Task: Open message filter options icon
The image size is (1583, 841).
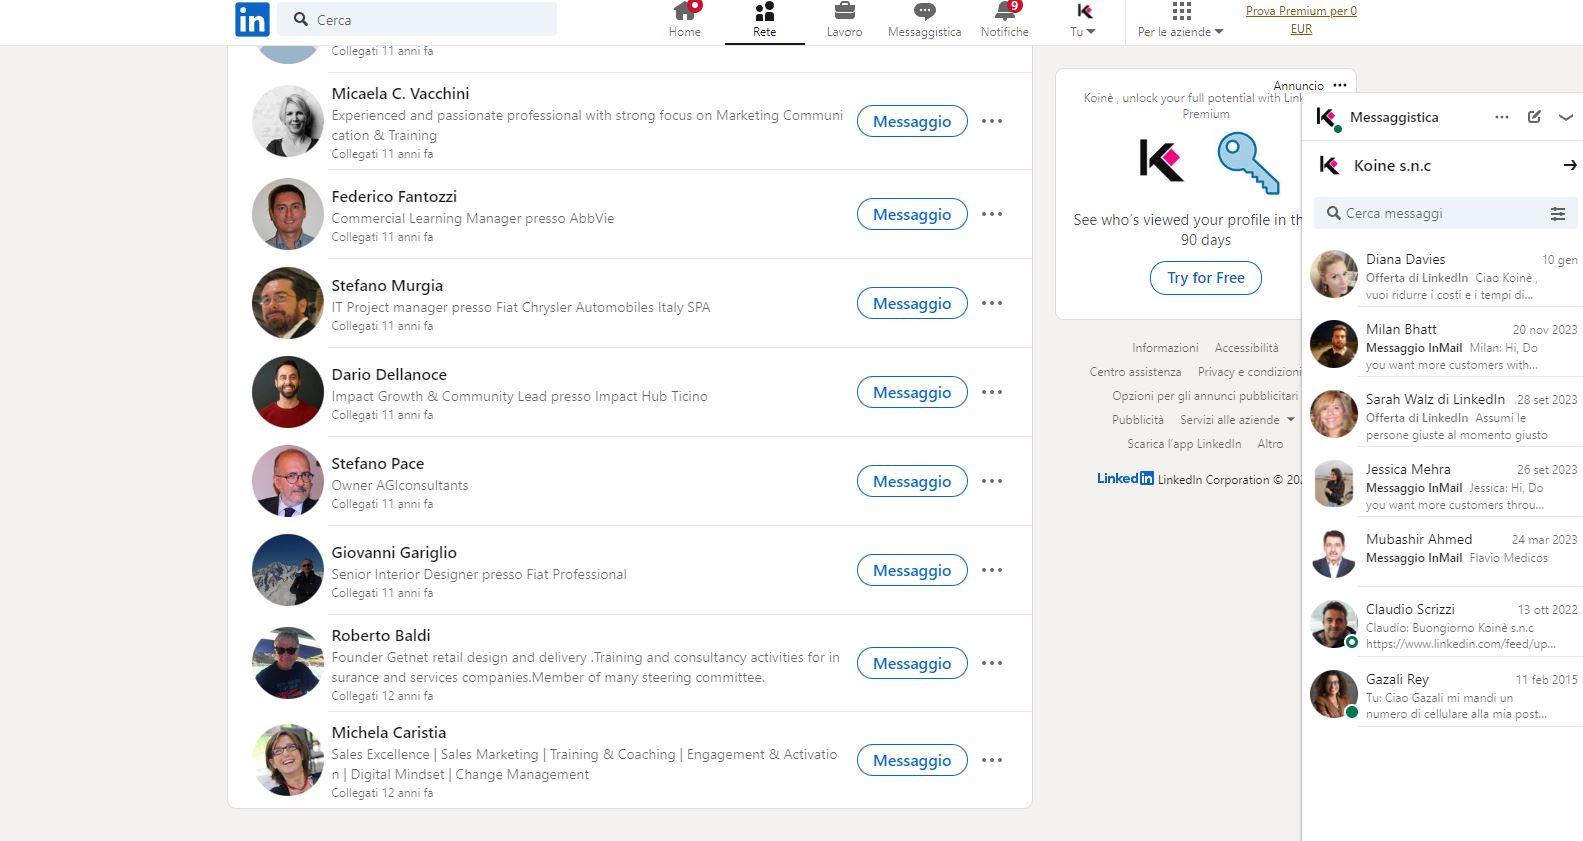Action: coord(1557,214)
